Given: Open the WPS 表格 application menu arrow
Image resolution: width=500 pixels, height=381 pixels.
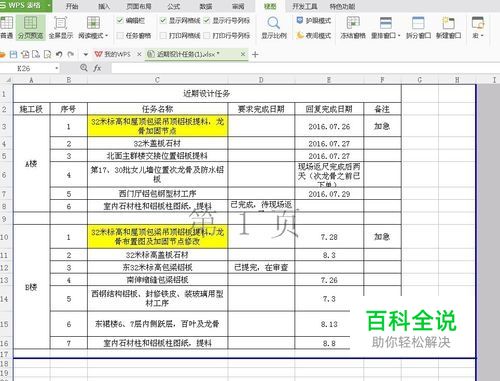Looking at the screenshot, I should 49,6.
